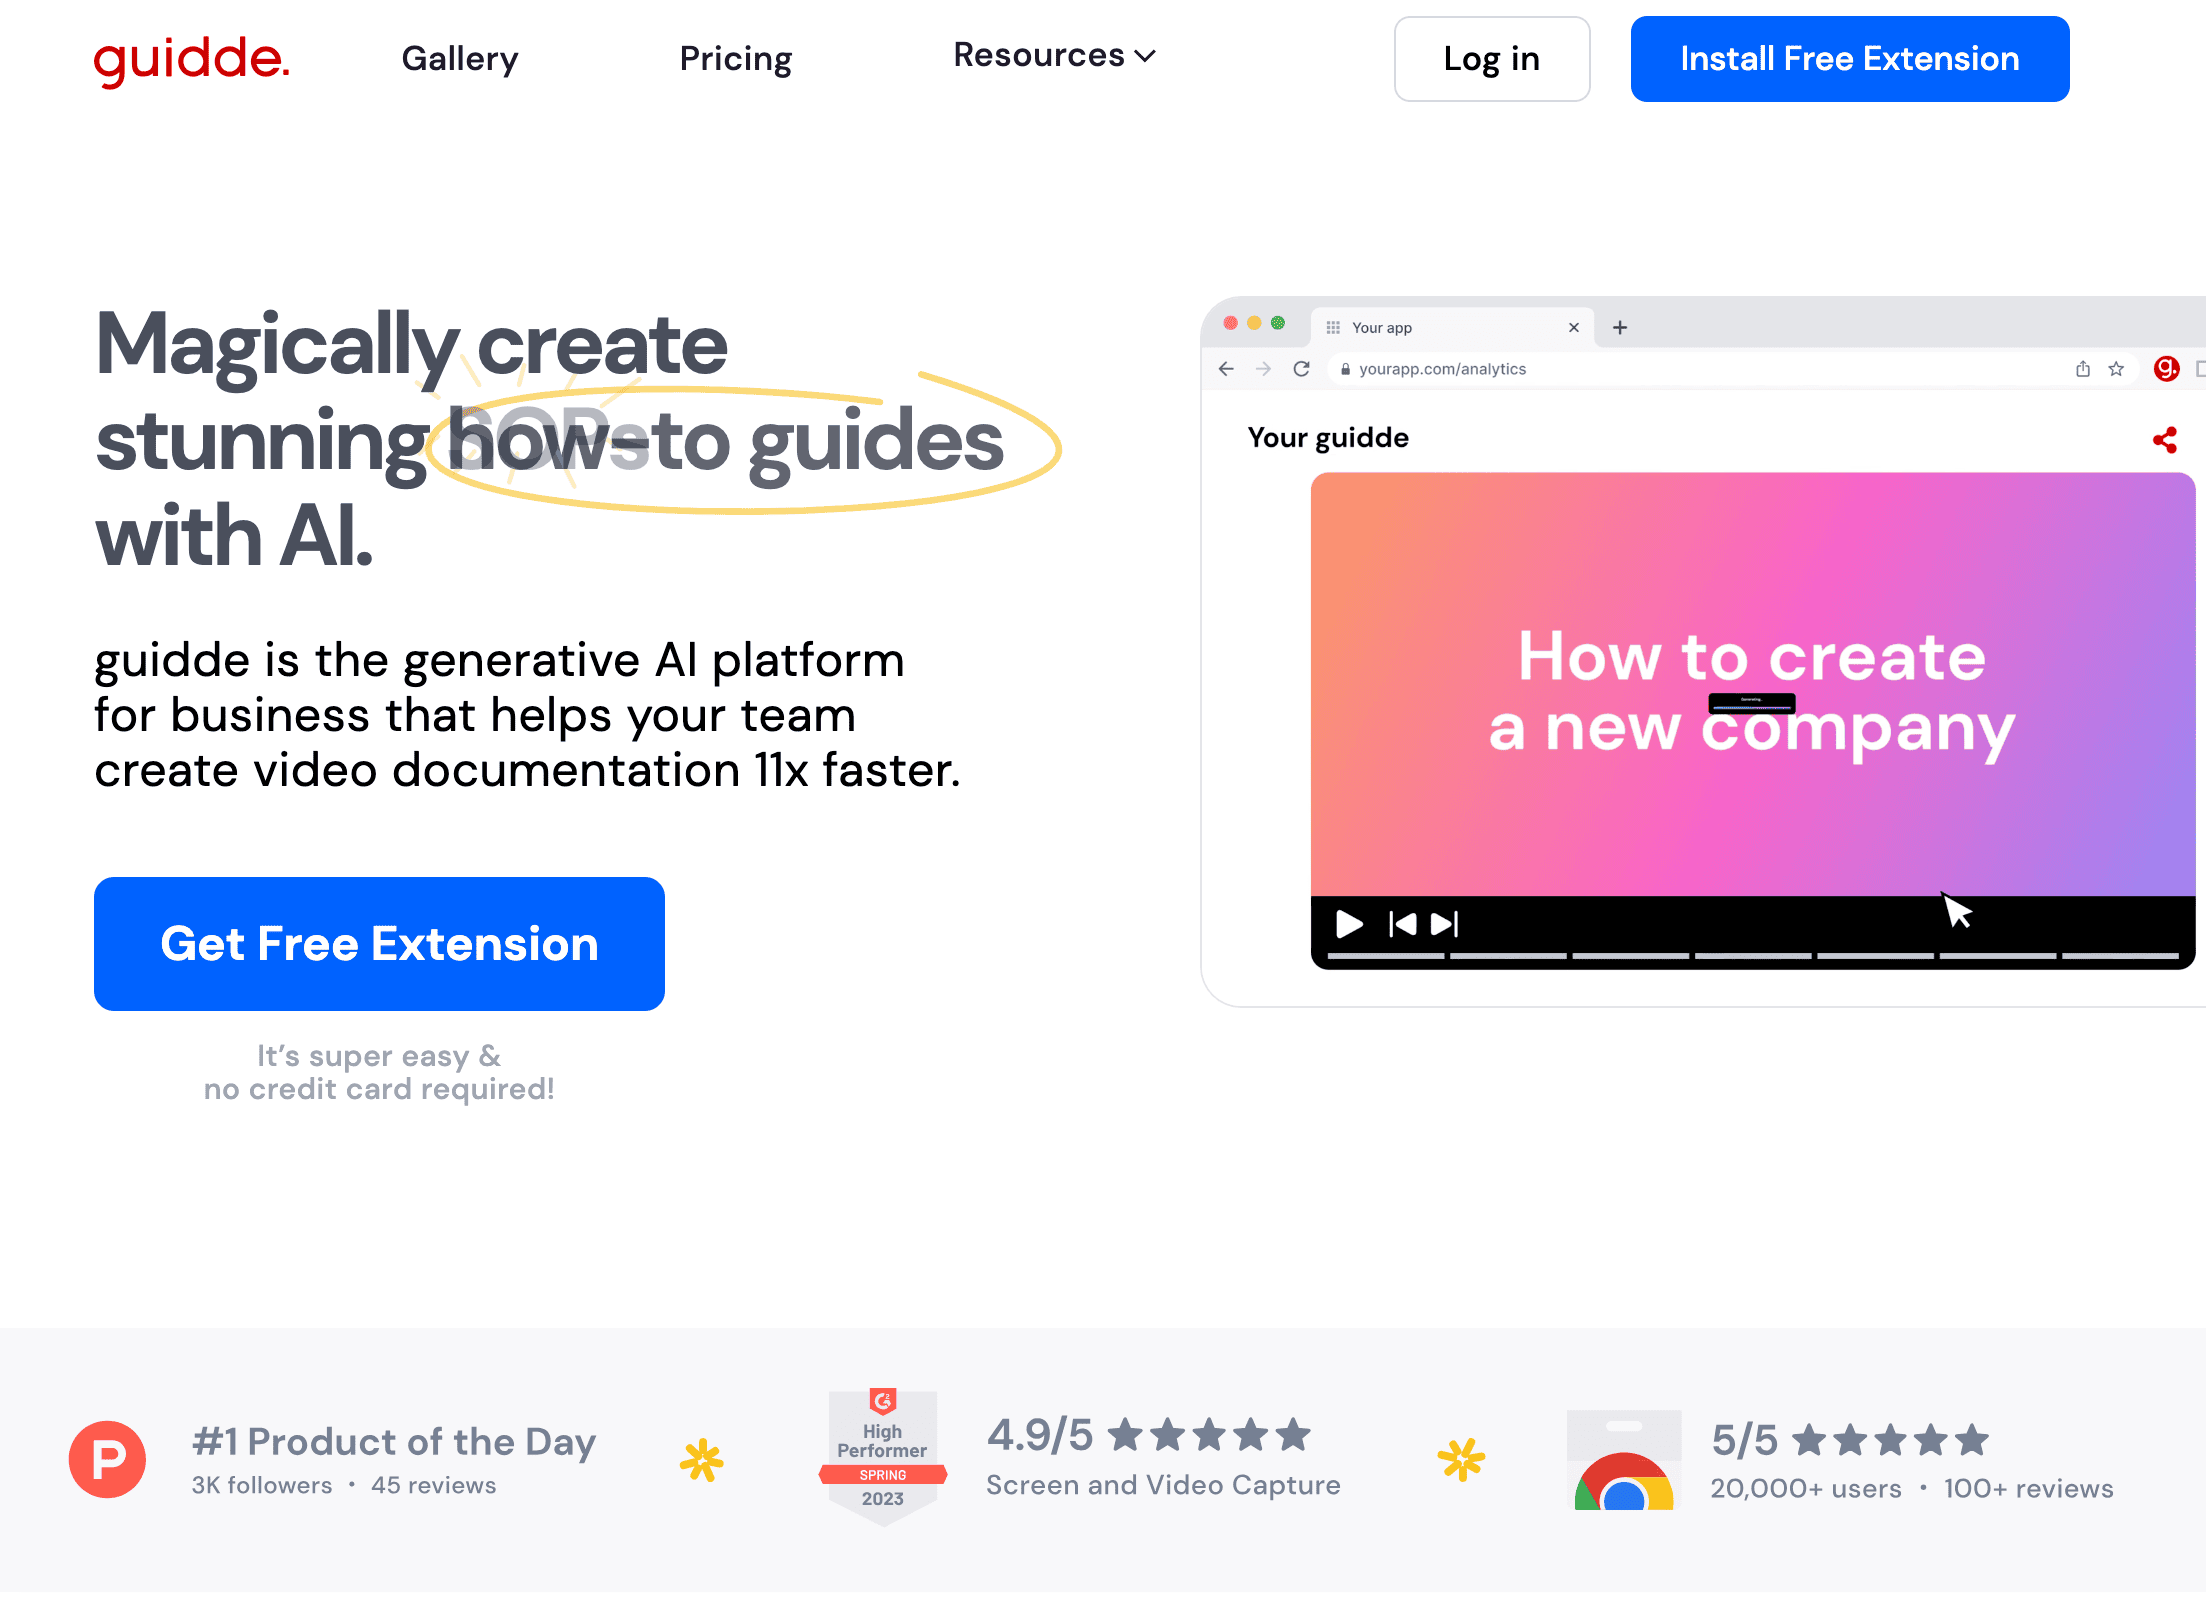The width and height of the screenshot is (2206, 1620).
Task: Click the 'Your guidde' heading
Action: [1328, 438]
